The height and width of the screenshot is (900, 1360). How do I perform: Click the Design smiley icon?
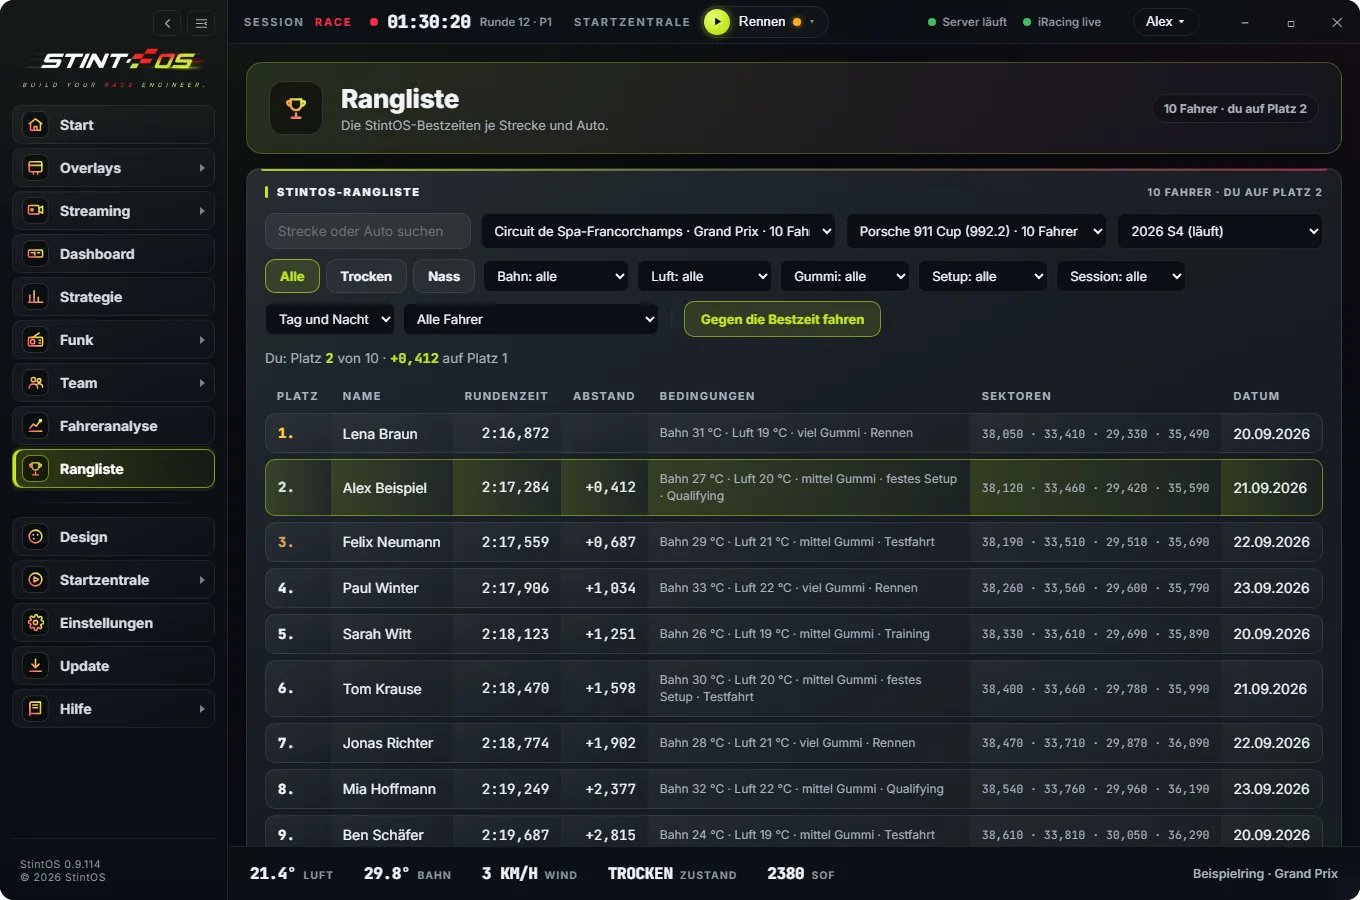36,537
